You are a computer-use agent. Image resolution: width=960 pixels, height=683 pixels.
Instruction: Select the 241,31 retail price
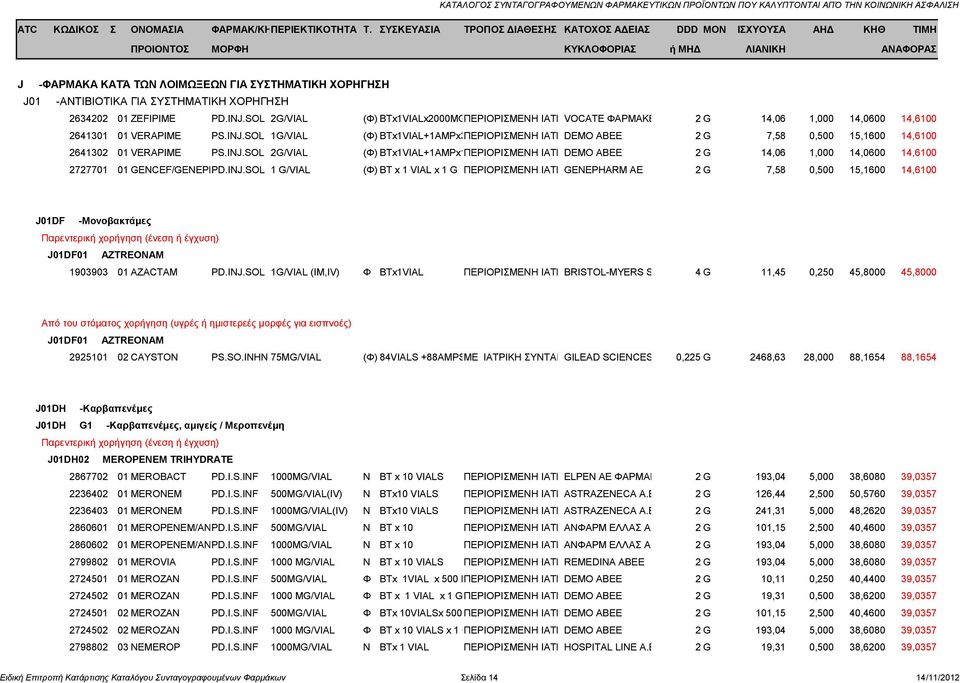(x=771, y=511)
